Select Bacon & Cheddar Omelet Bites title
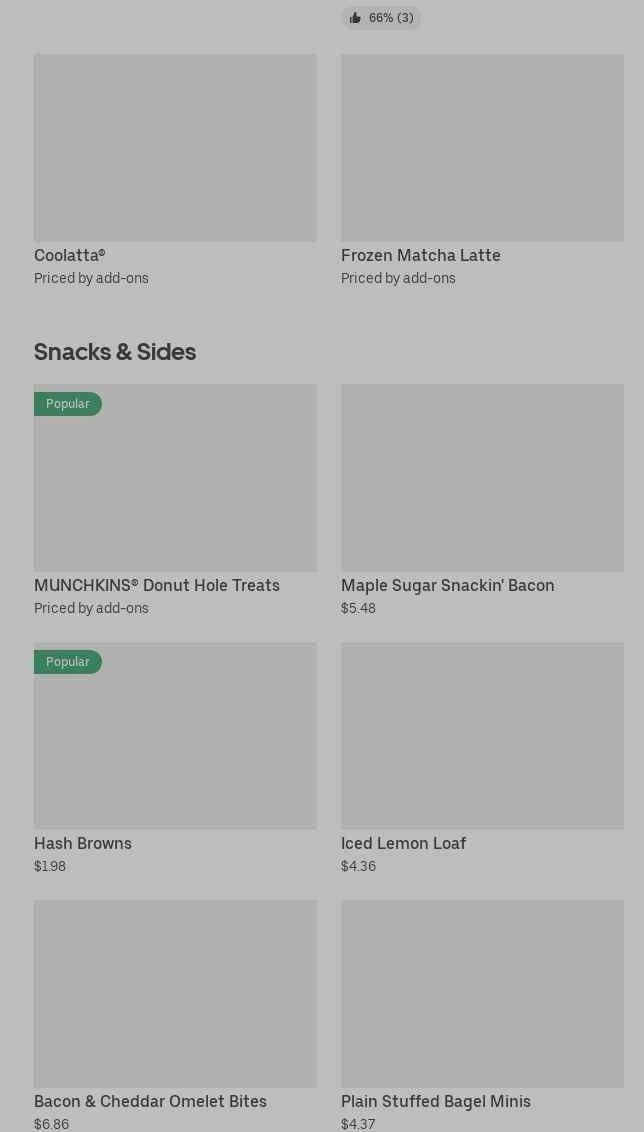Image resolution: width=644 pixels, height=1132 pixels. coord(151,1101)
